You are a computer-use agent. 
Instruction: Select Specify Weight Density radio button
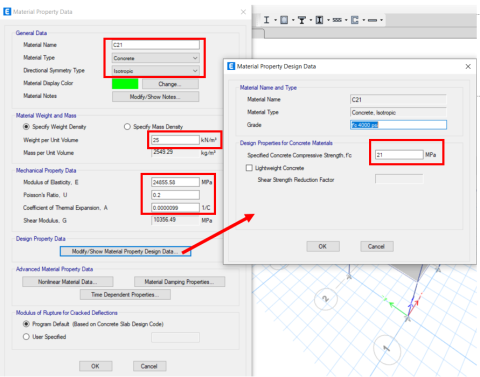26,127
